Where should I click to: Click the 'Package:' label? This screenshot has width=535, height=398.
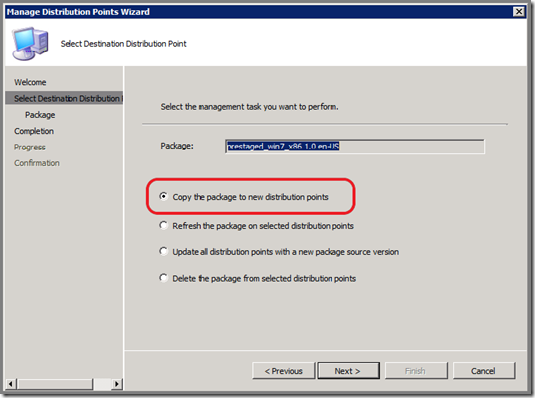(177, 146)
